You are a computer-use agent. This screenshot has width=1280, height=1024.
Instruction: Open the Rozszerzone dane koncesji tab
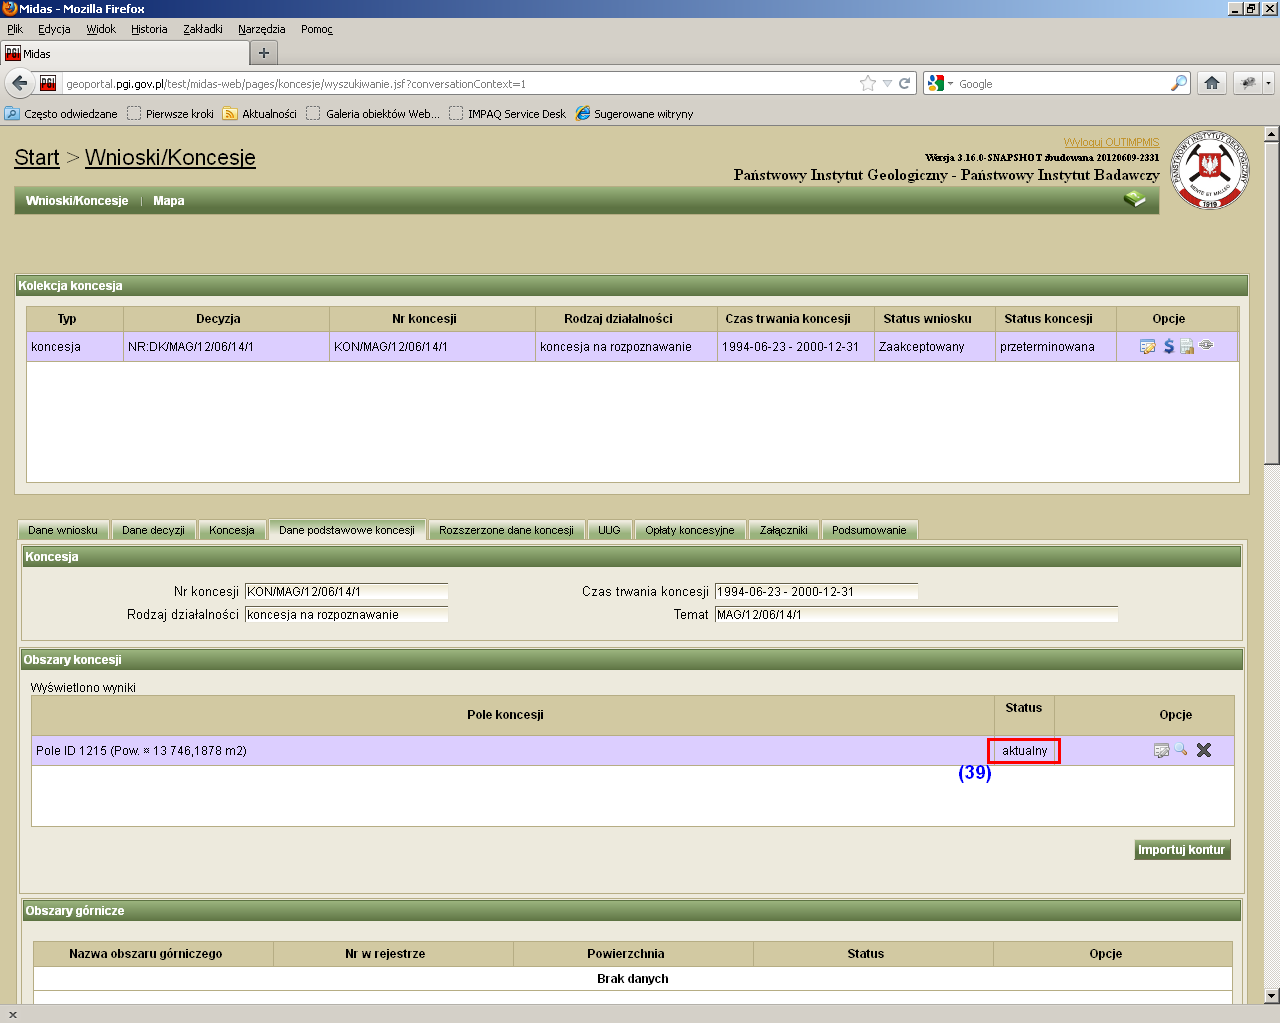[x=506, y=530]
